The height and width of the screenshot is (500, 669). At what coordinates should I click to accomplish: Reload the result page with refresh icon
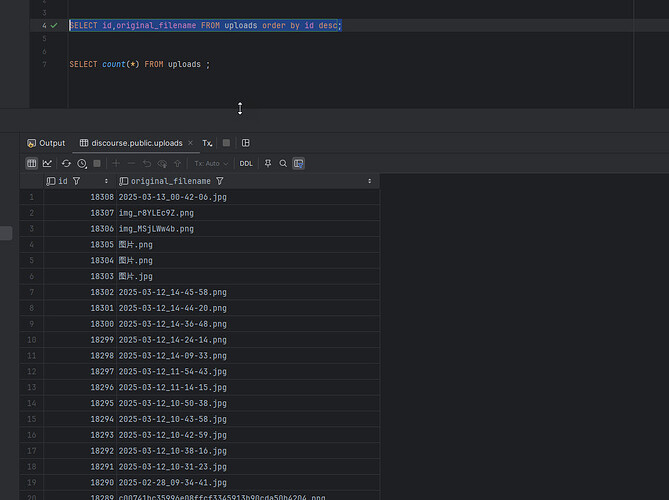[x=66, y=163]
